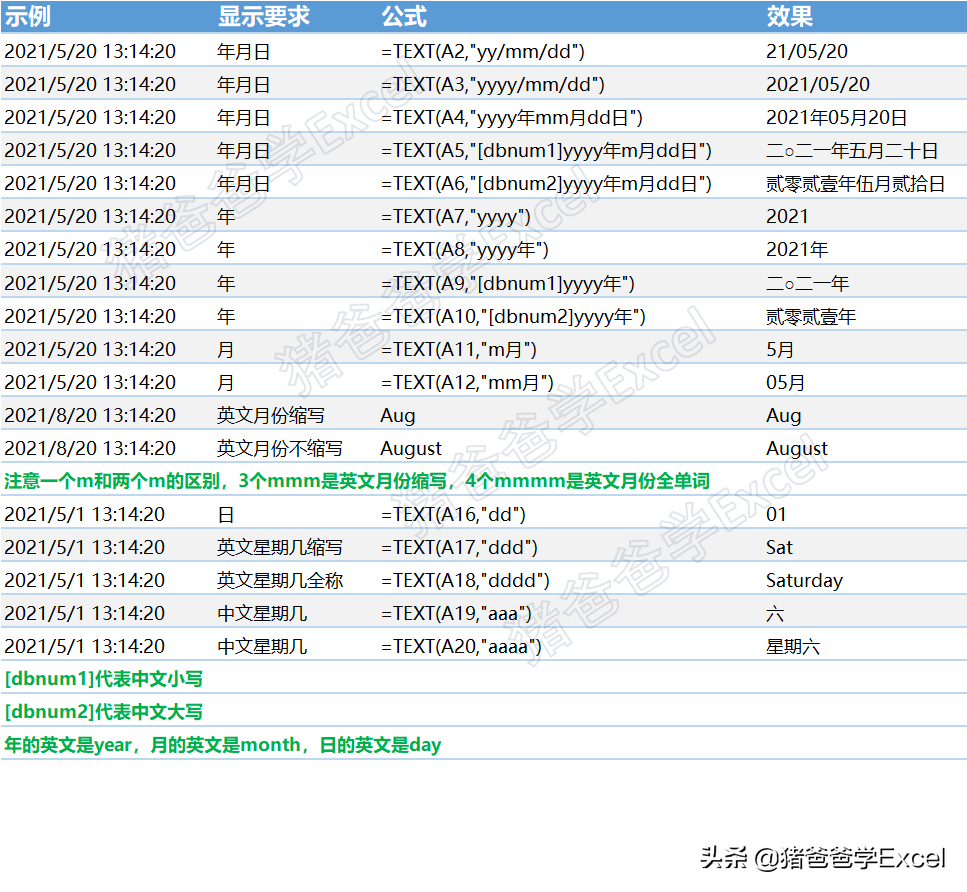
Task: Select result 贰零贰壹年 in the A10 row
Action: coord(811,316)
